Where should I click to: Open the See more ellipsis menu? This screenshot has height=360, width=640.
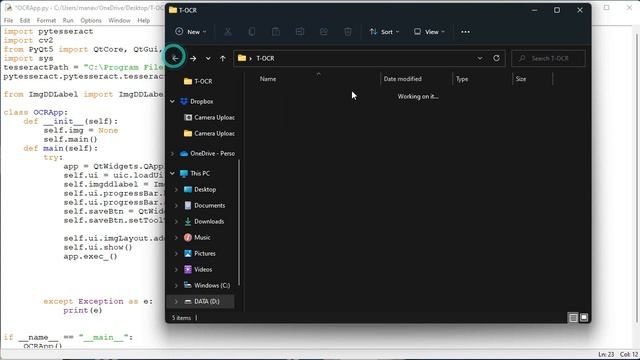(x=465, y=32)
